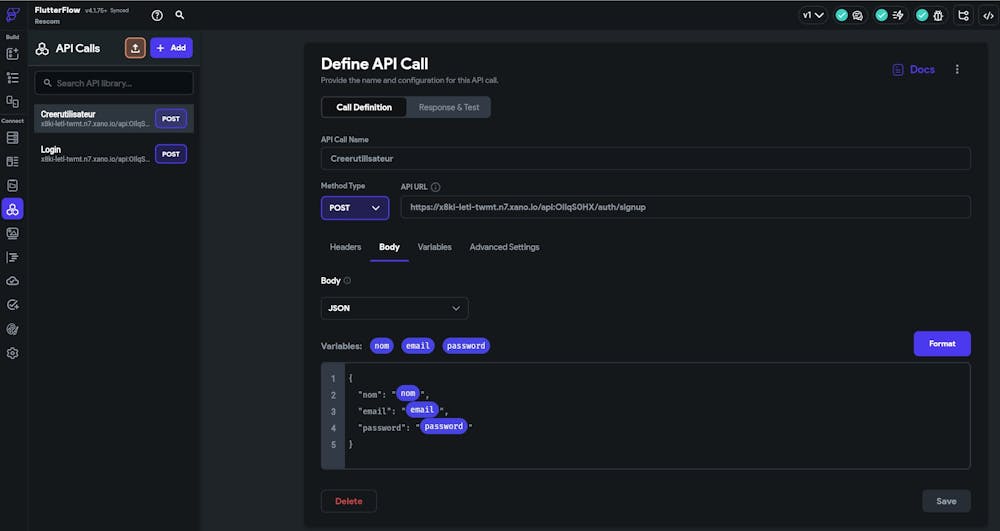This screenshot has height=531, width=1000.
Task: Open the Widget Tree sidebar icon
Action: click(13, 77)
